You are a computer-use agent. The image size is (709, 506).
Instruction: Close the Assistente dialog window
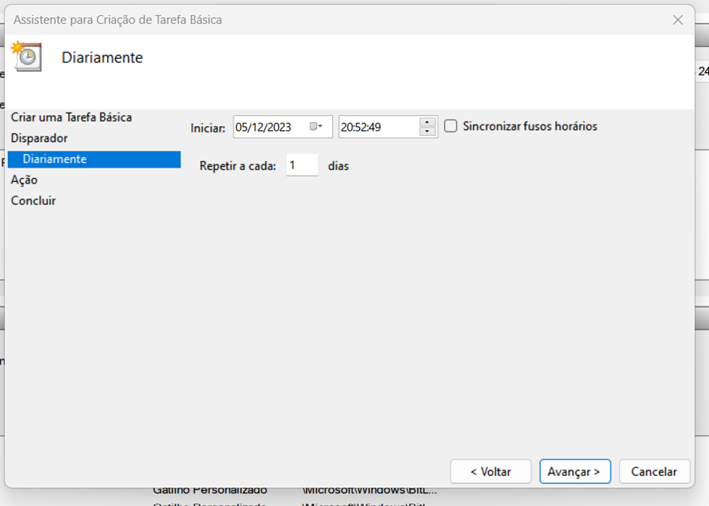pyautogui.click(x=677, y=20)
